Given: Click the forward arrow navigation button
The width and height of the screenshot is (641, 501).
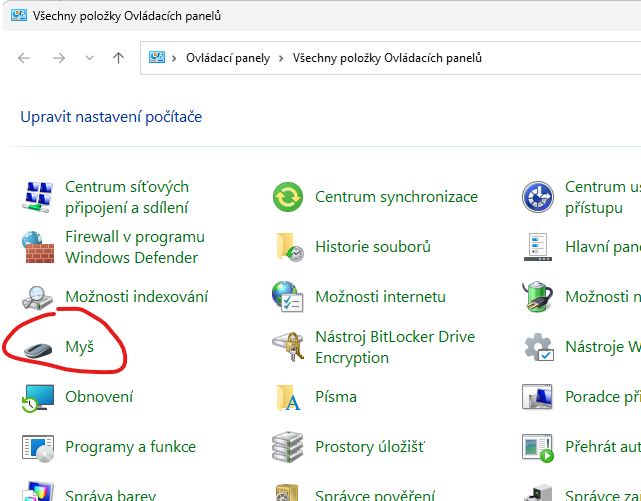Looking at the screenshot, I should click(x=59, y=58).
